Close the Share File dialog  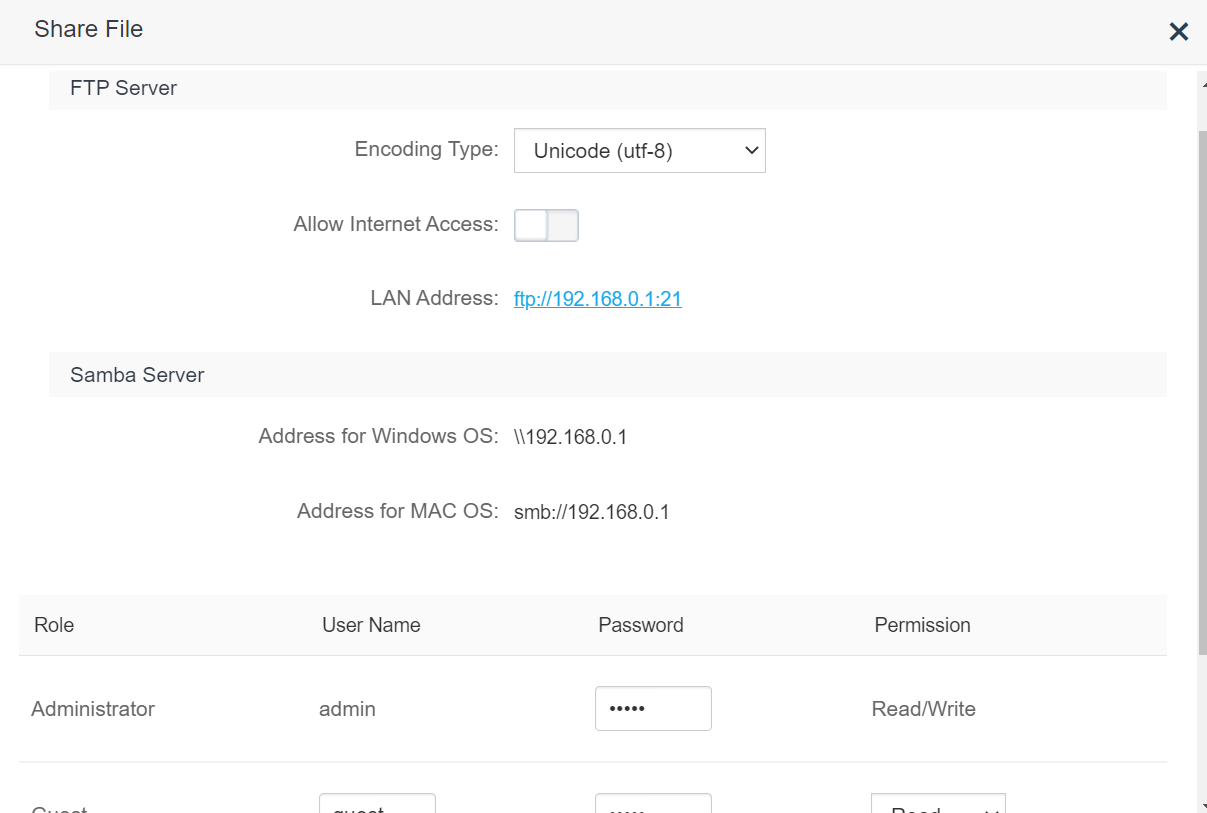tap(1179, 32)
